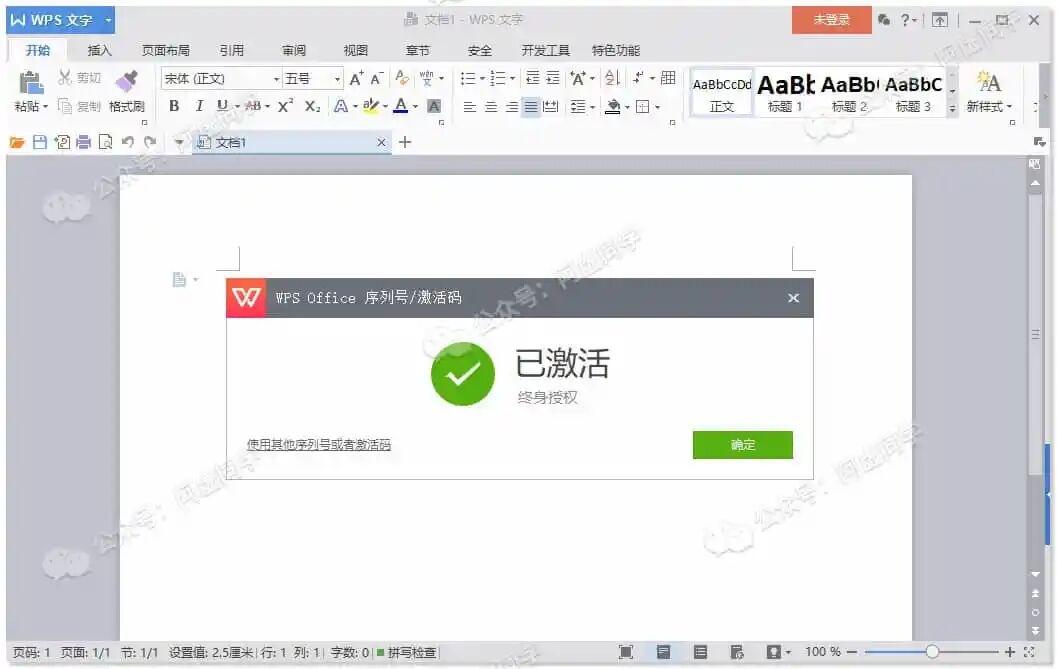1057x669 pixels.
Task: Select the Format Painter brush
Action: pos(126,82)
